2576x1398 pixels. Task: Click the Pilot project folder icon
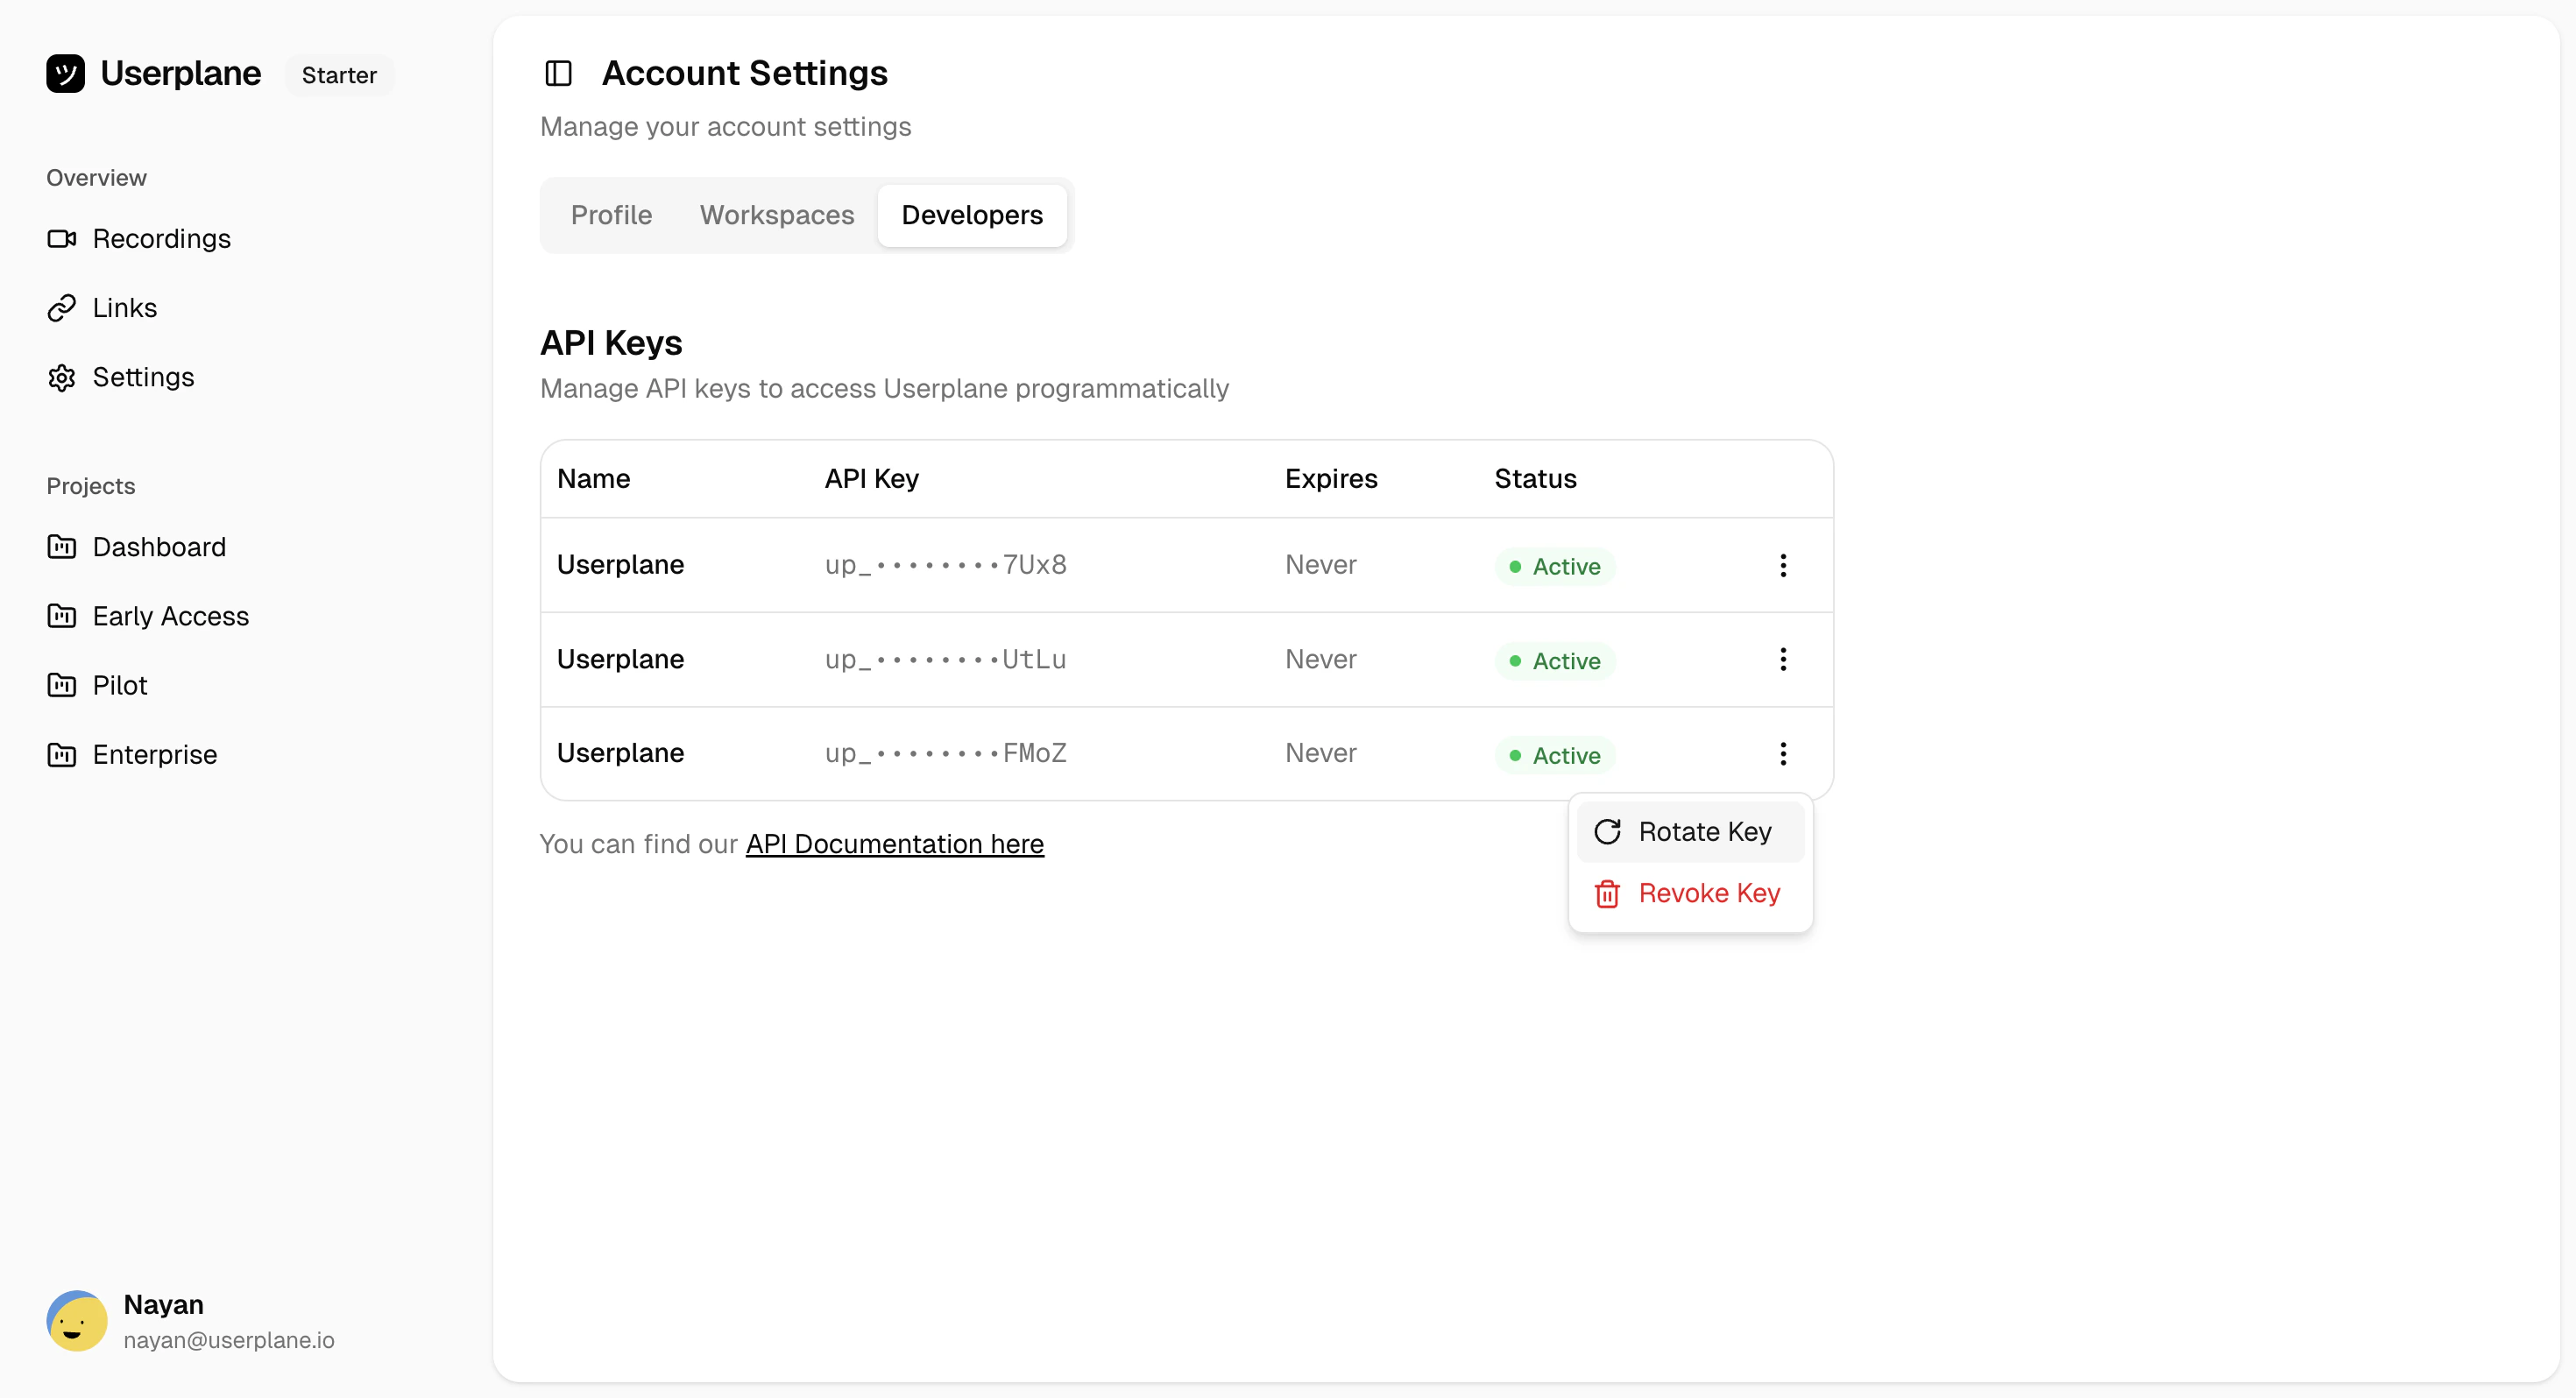(x=62, y=685)
